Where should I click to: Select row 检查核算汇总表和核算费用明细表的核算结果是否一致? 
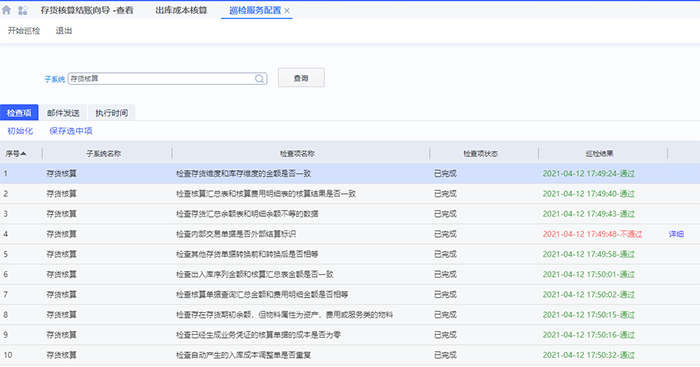click(350, 194)
